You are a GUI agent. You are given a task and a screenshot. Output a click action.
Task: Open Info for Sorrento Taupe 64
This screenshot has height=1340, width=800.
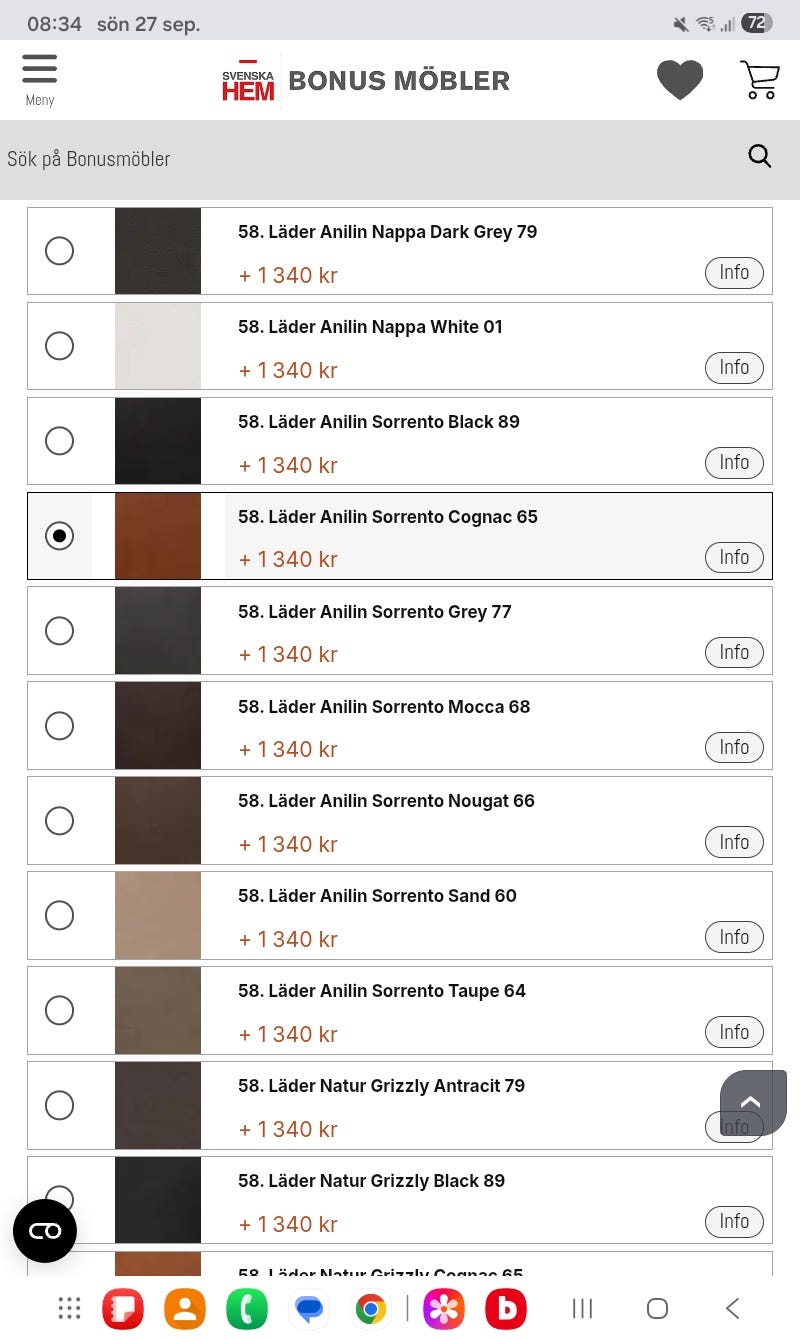tap(734, 1032)
